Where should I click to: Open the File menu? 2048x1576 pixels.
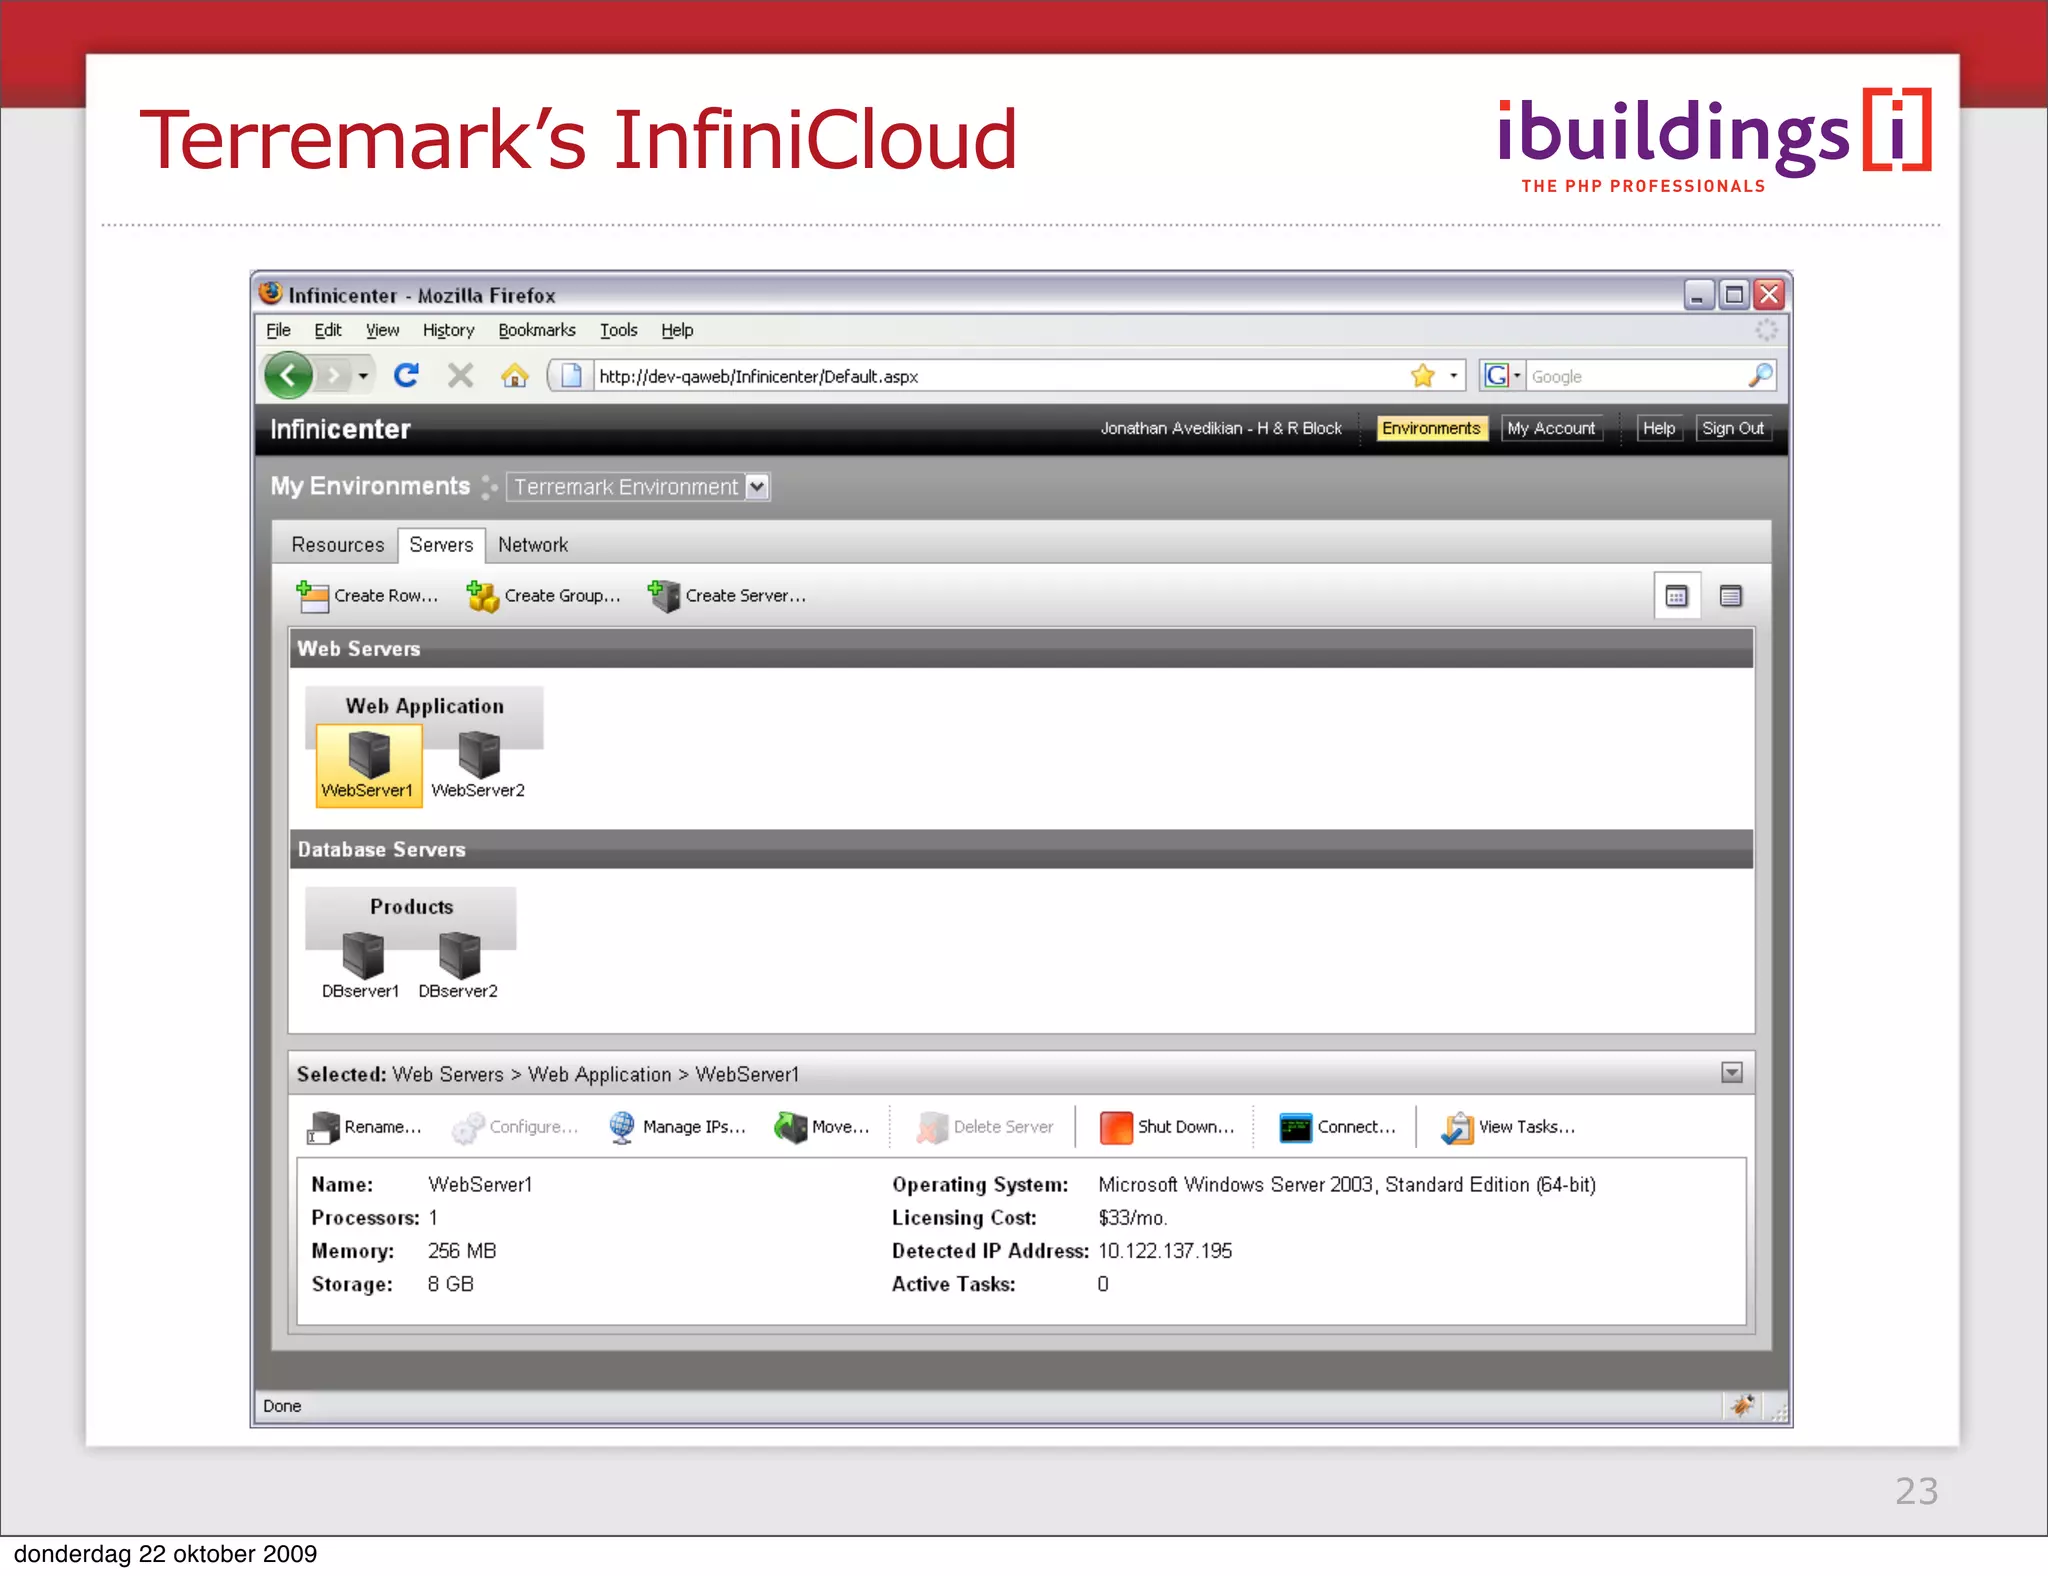click(278, 330)
